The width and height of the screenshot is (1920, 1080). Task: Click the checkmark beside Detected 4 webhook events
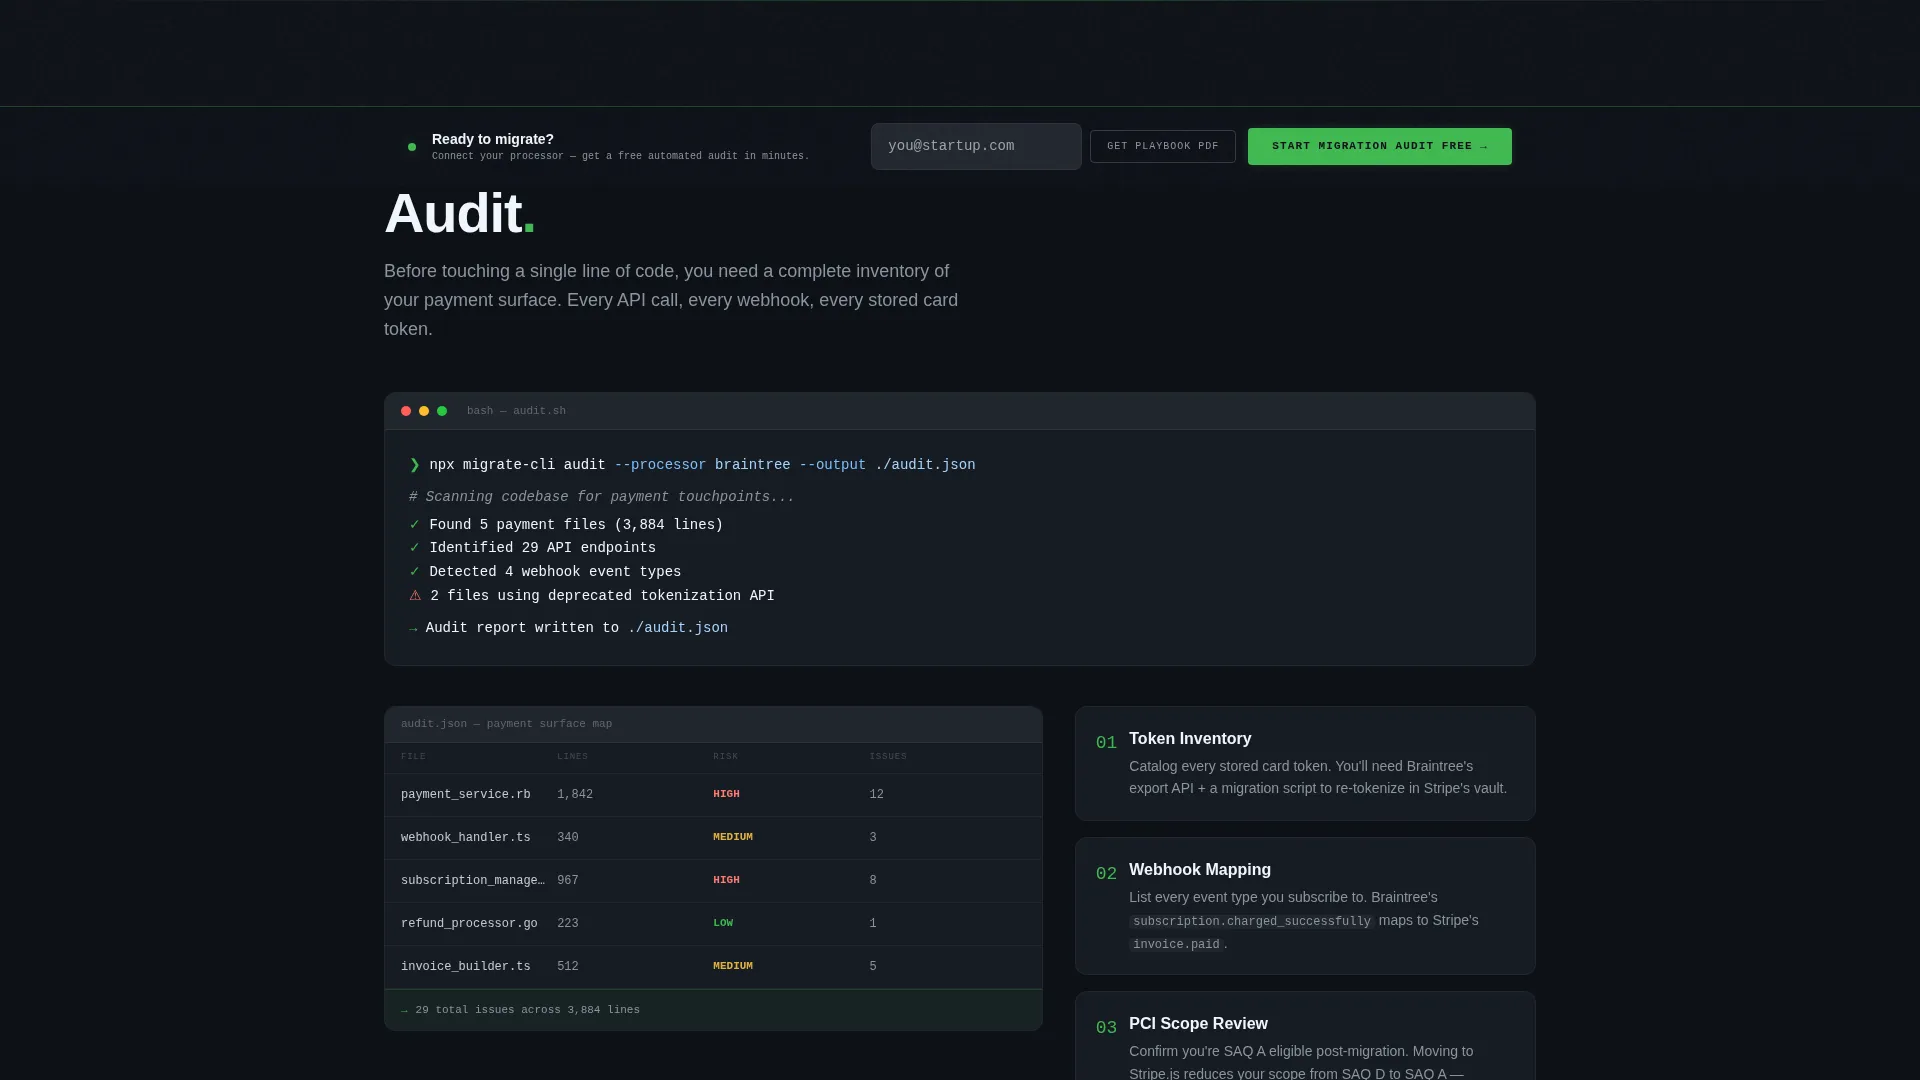tap(414, 572)
